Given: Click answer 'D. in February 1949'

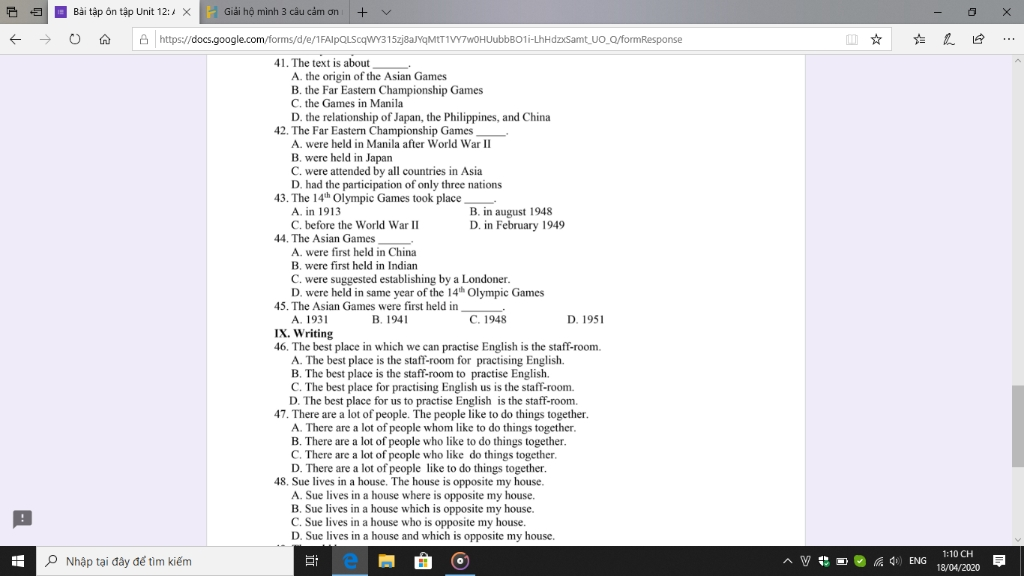Looking at the screenshot, I should coord(517,225).
